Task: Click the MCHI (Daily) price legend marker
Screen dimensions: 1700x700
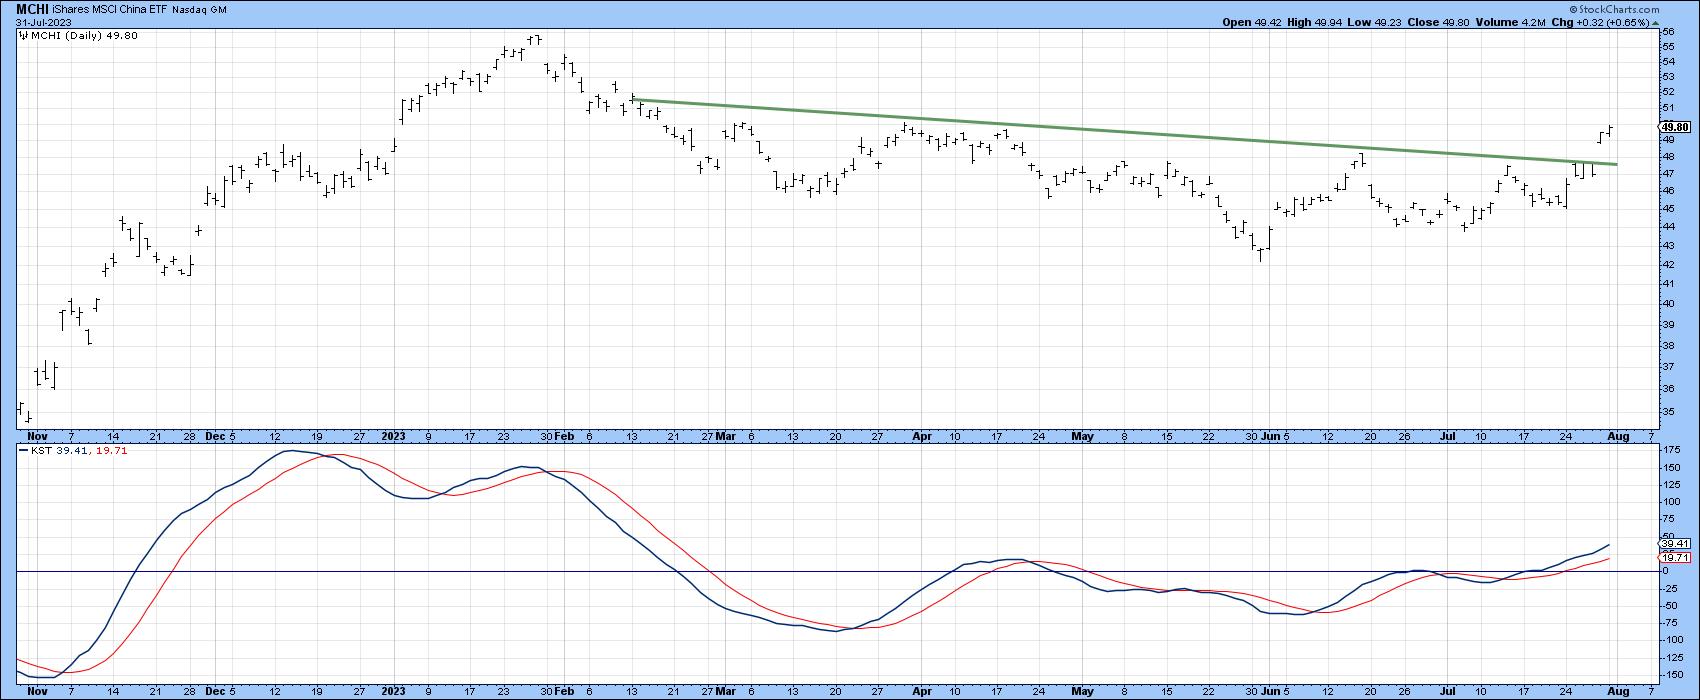Action: point(24,36)
